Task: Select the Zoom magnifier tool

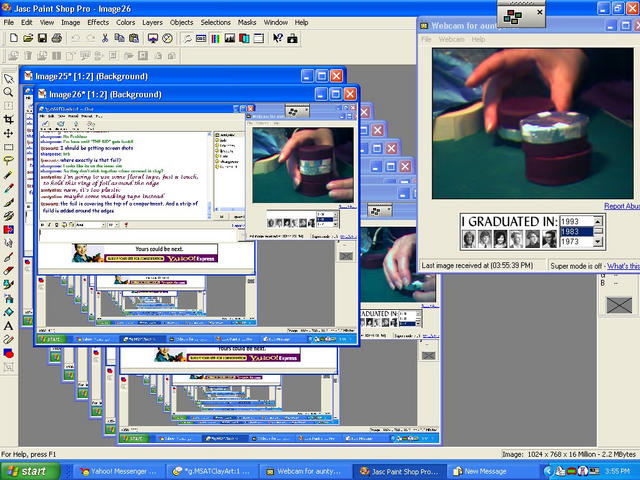Action: click(8, 92)
